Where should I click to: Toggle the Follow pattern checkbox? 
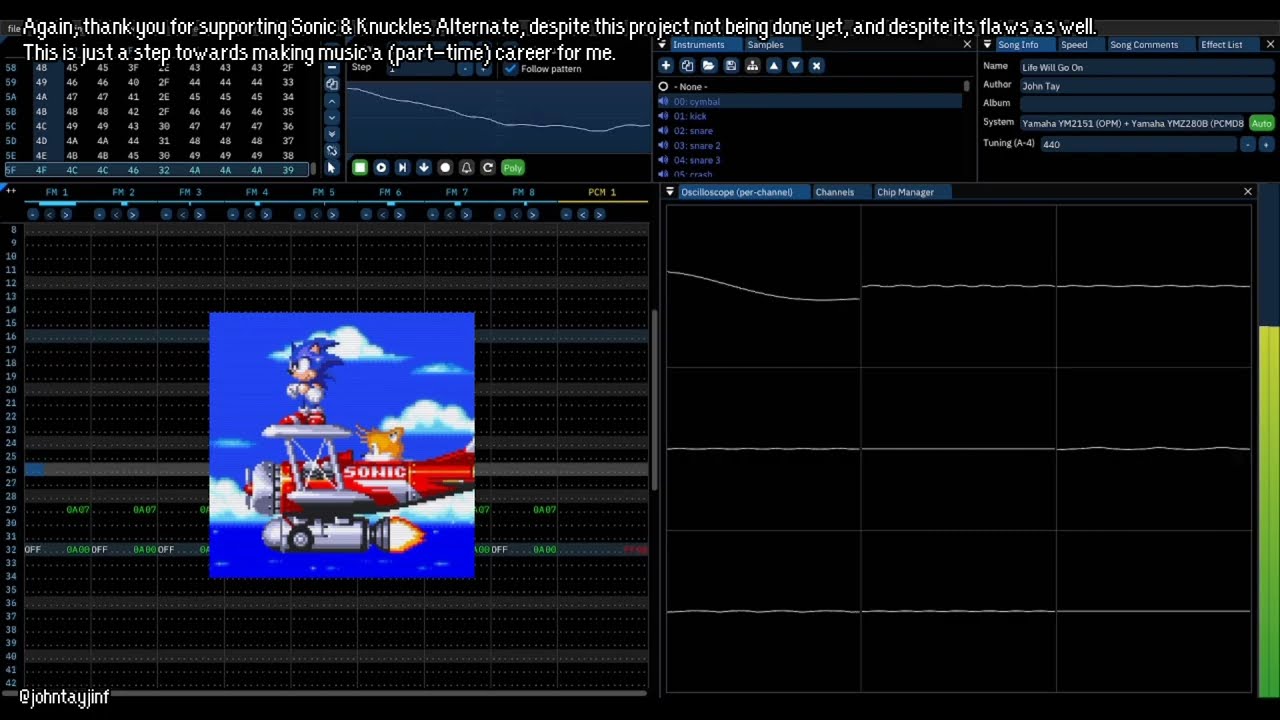click(x=511, y=69)
